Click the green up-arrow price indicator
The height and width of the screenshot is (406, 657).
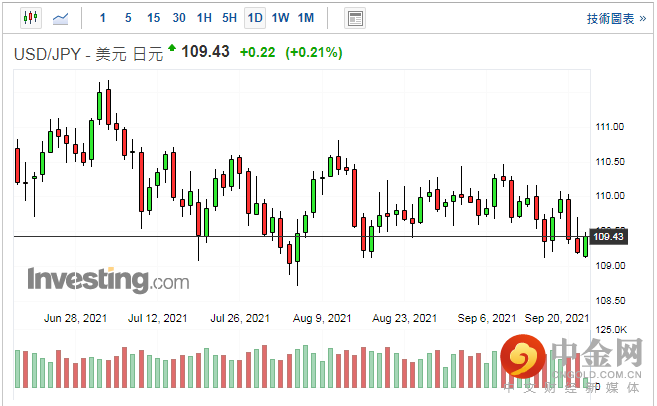coord(172,48)
